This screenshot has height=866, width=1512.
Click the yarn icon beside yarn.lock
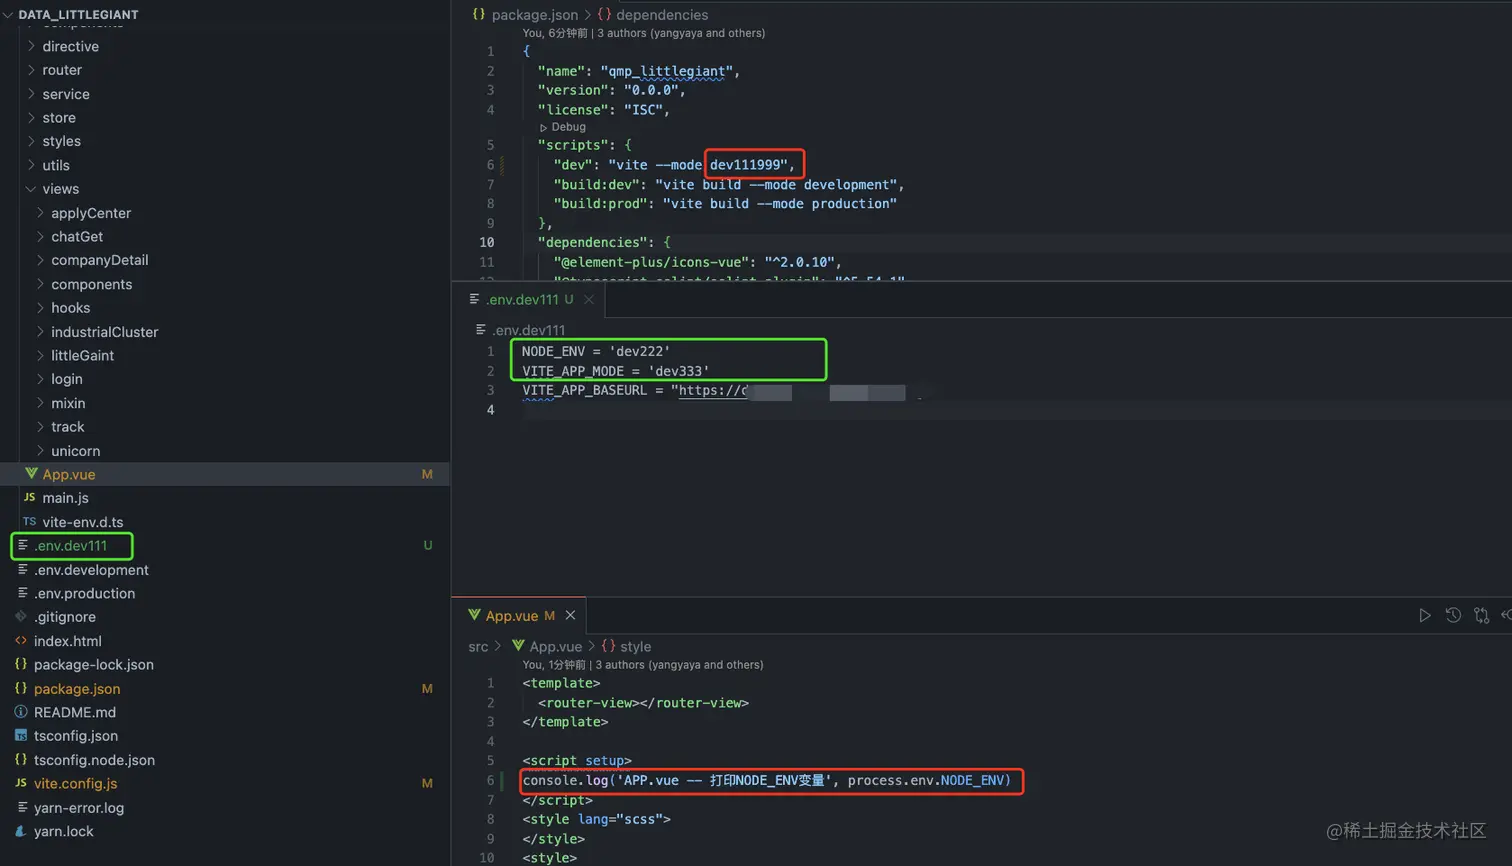point(21,831)
